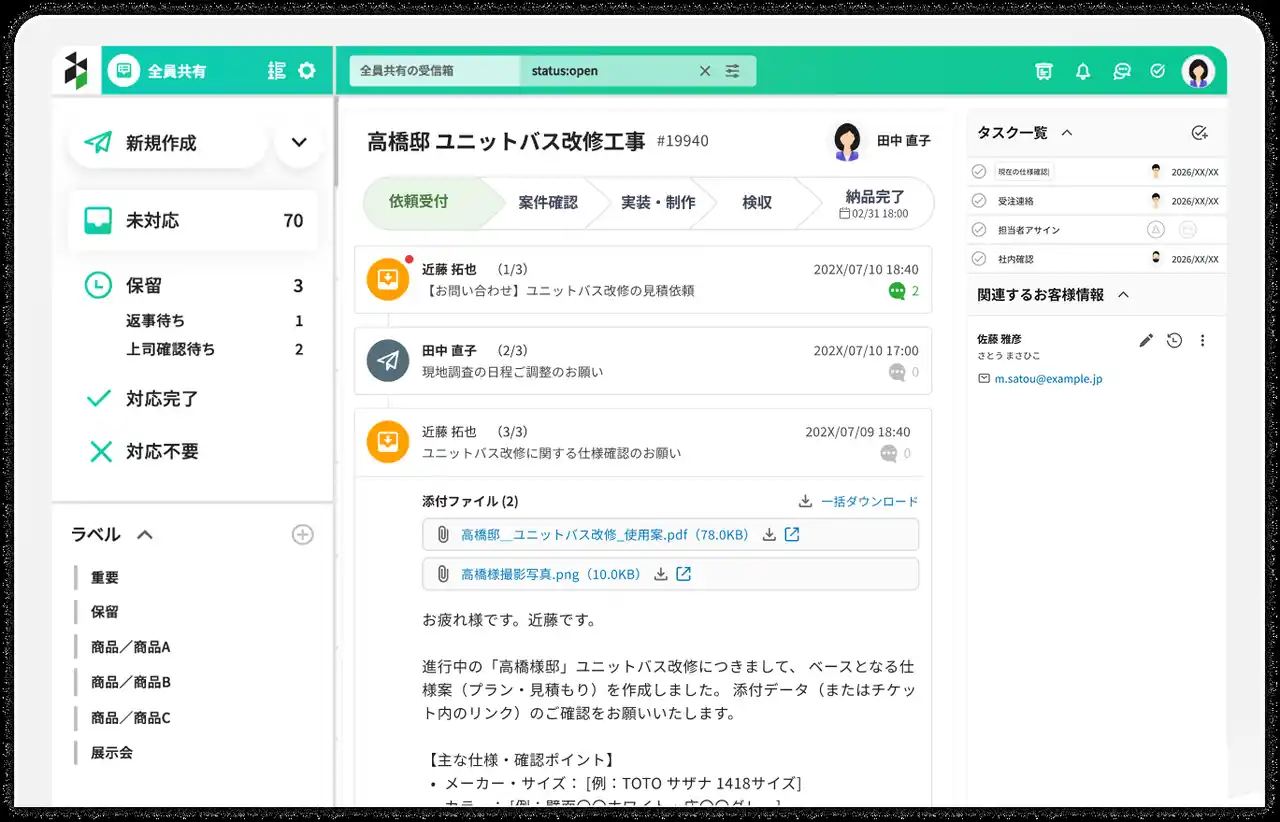Click the settings gear in the sidebar header
1280x822 pixels.
(307, 71)
